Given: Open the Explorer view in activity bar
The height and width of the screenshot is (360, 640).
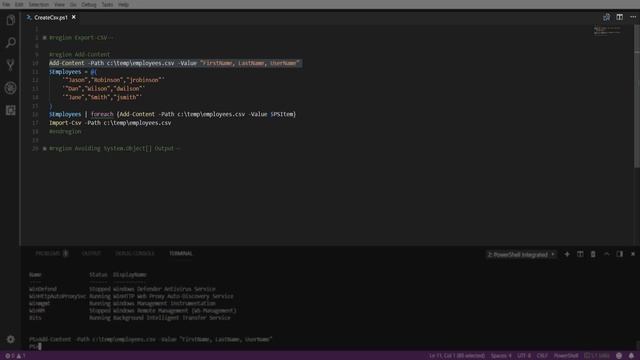Looking at the screenshot, I should coord(11,20).
